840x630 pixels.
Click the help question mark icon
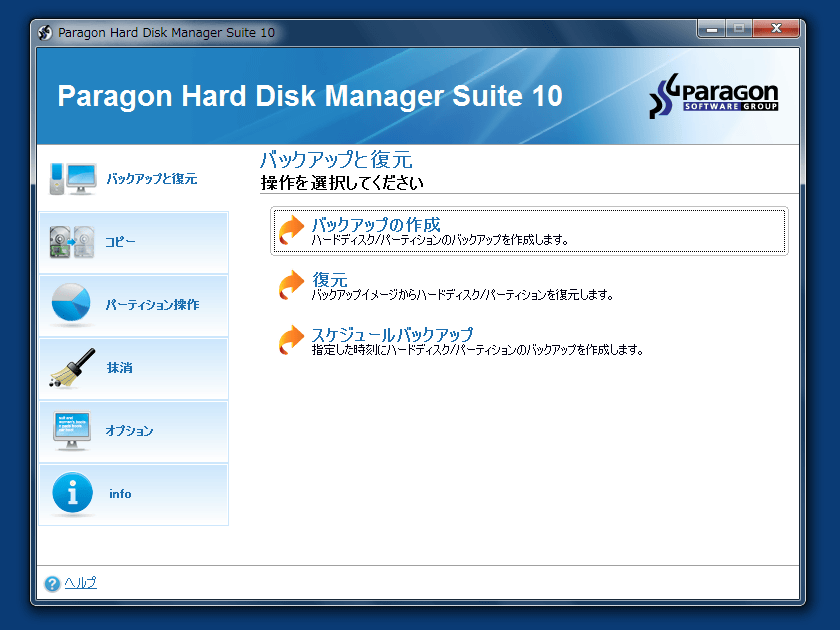coord(52,583)
